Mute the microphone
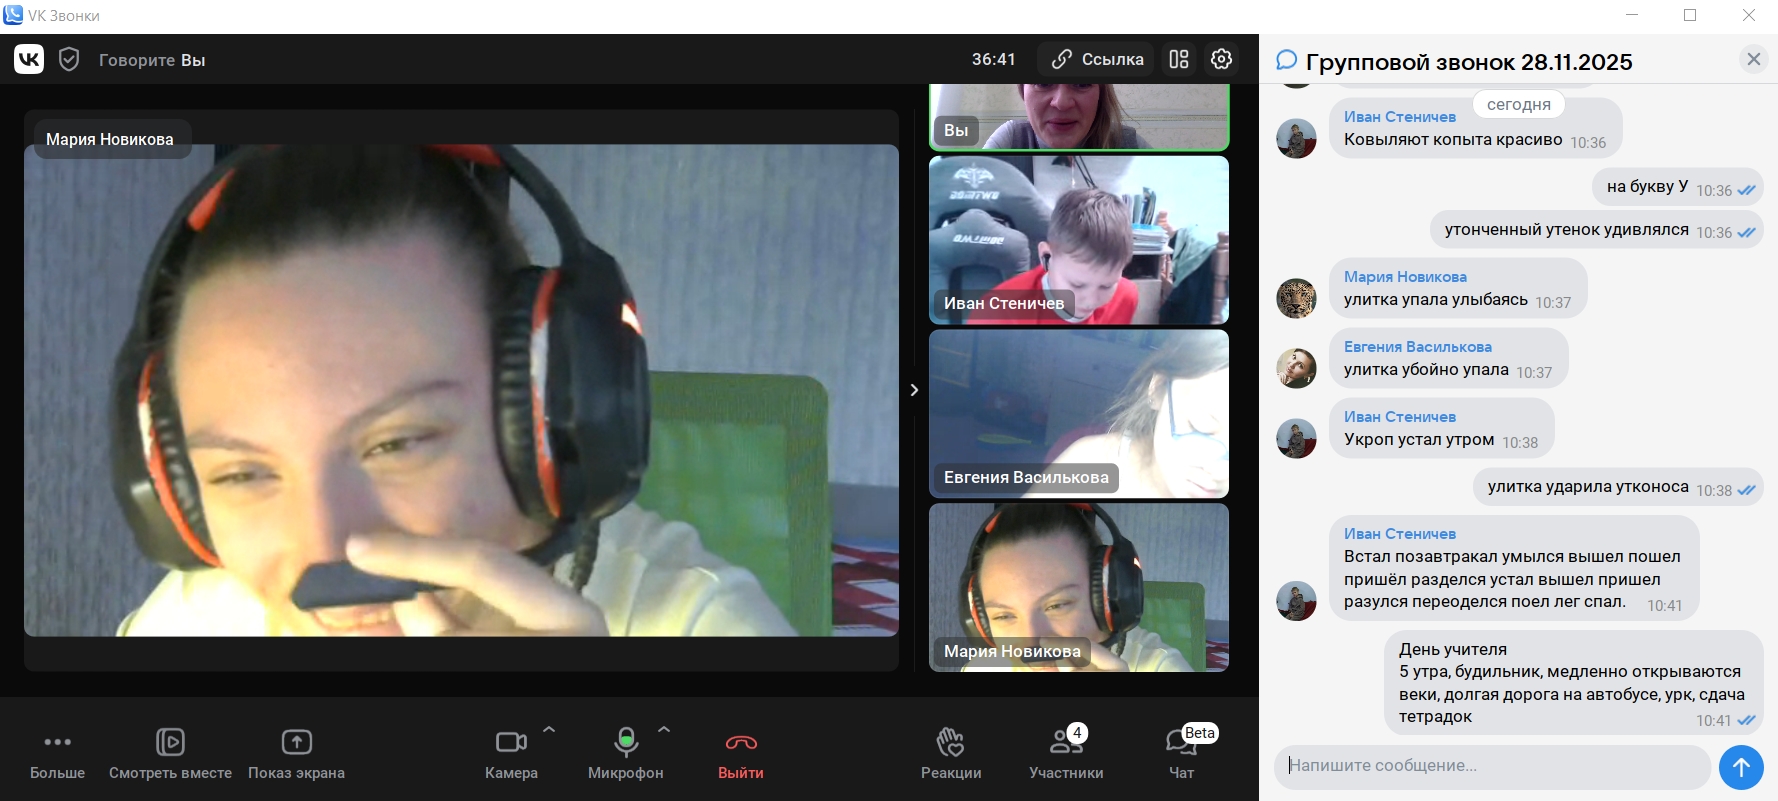The height and width of the screenshot is (801, 1778). 626,752
